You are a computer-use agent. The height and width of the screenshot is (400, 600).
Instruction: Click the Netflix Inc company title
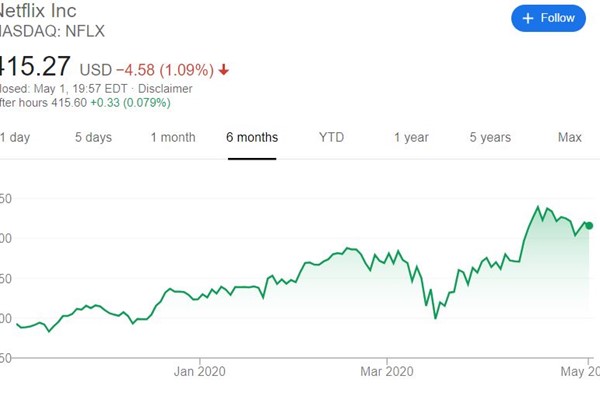[38, 10]
